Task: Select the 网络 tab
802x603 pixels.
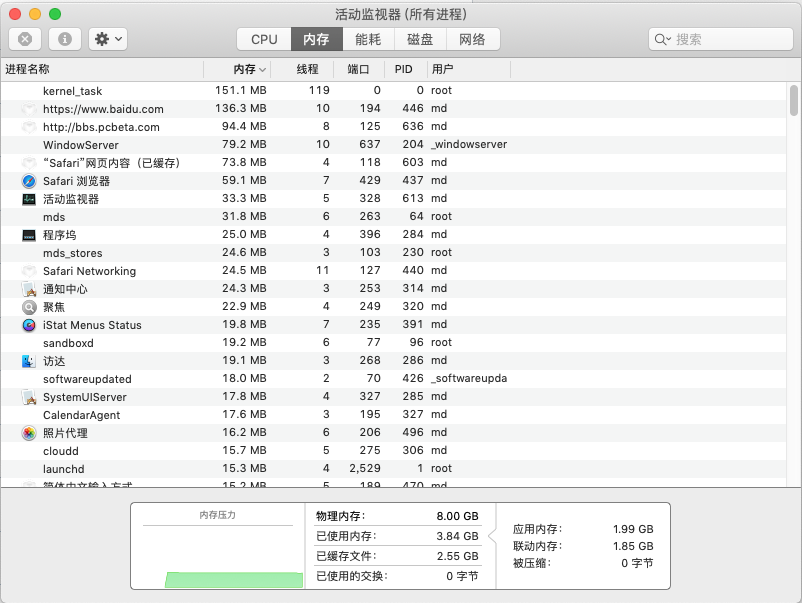Action: (472, 39)
